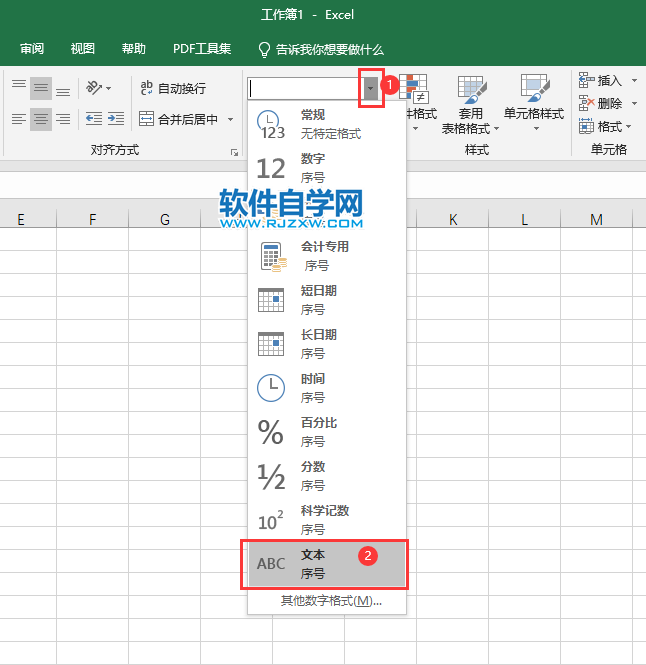
Task: Expand the 合并后居中 dropdown arrow
Action: 230,119
